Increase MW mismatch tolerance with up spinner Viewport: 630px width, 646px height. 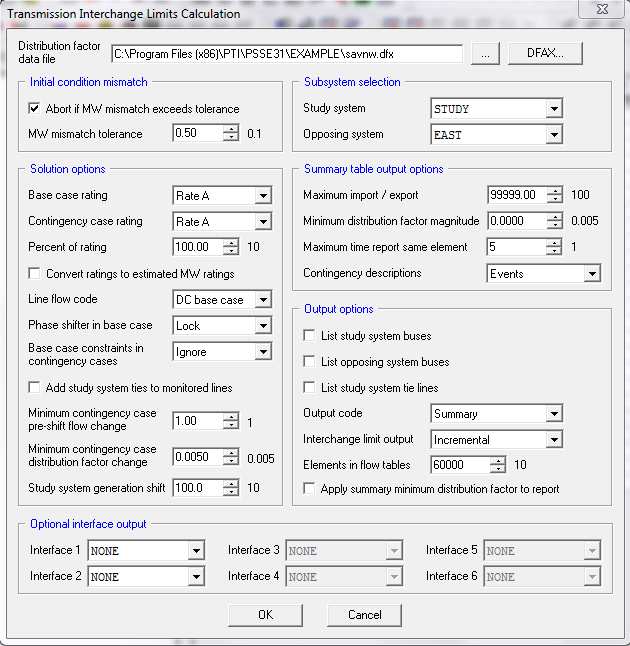tap(231, 129)
